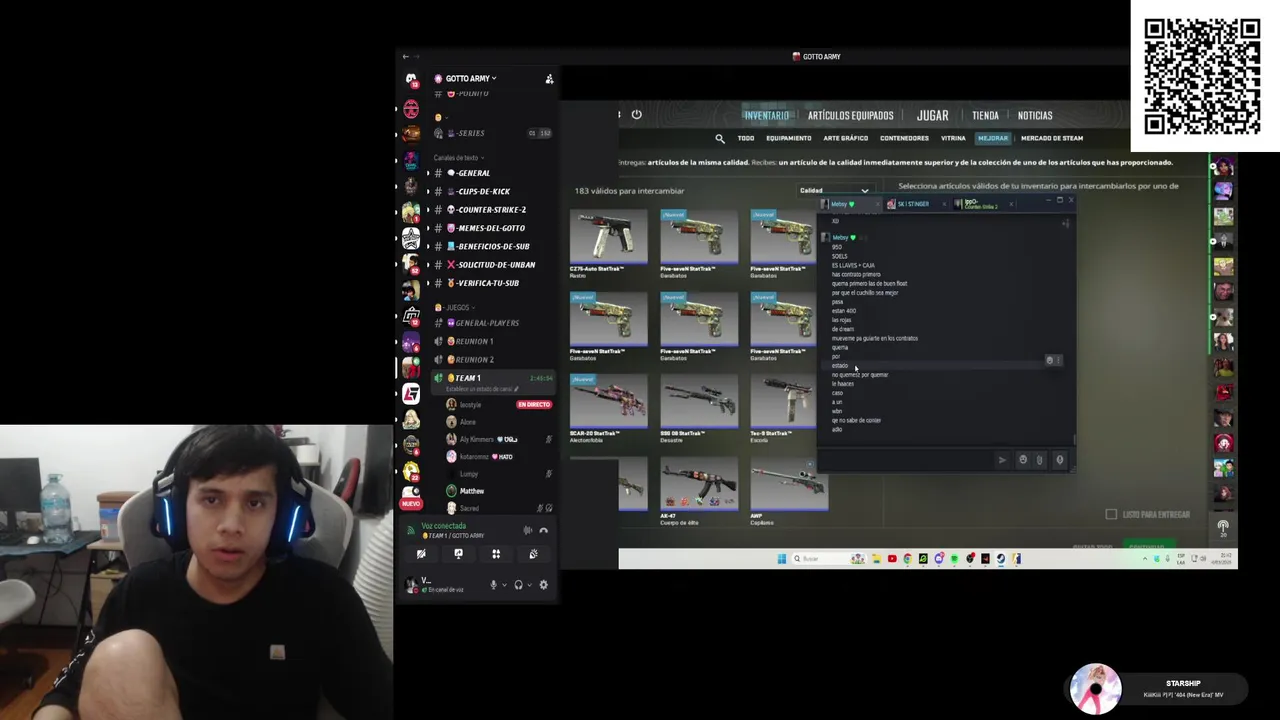Check the LISTO PARA ENTREGAR checkbox

coord(1111,514)
